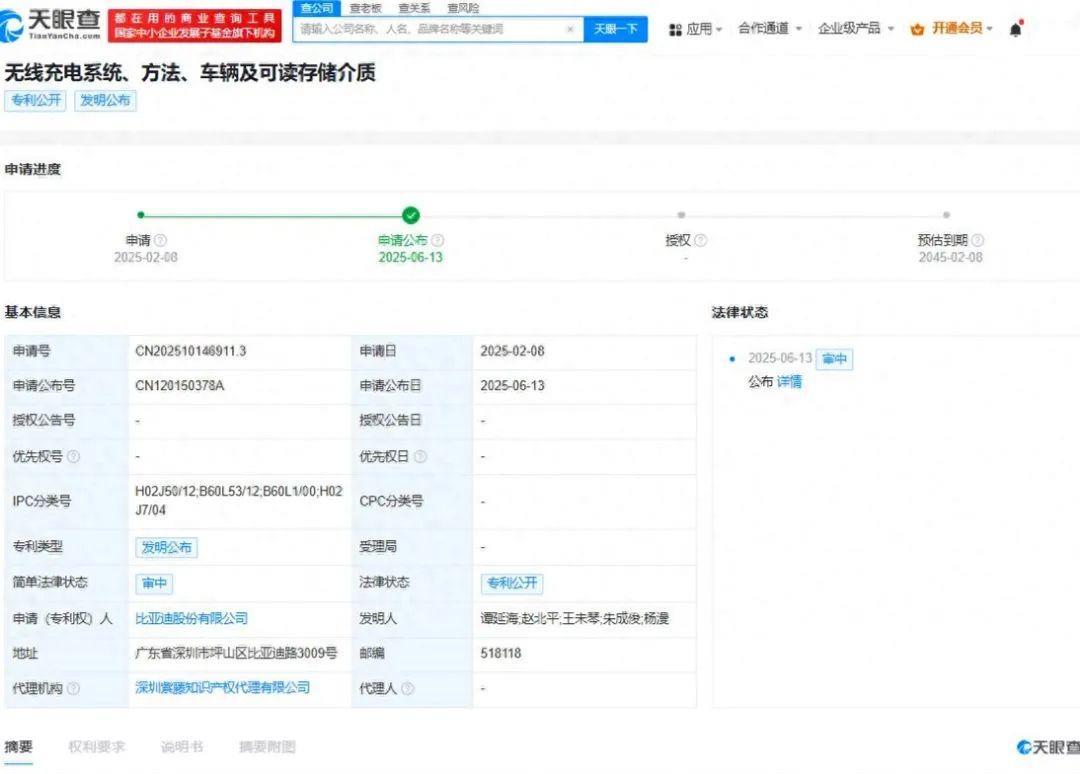Select the 2045-02-08 estimated expiry date
This screenshot has height=774, width=1080.
pos(951,258)
